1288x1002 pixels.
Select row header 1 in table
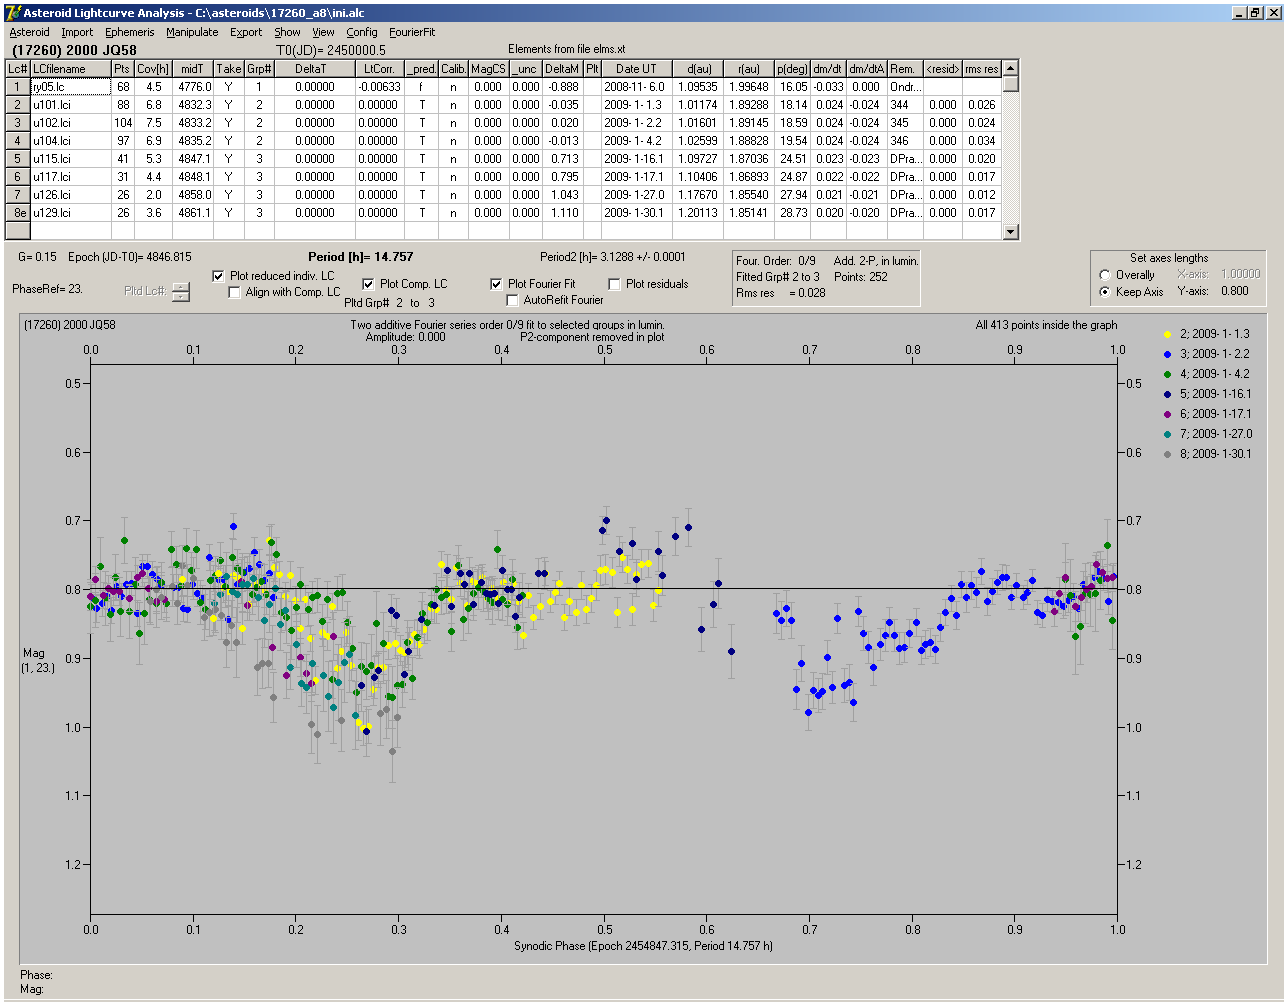pos(18,87)
